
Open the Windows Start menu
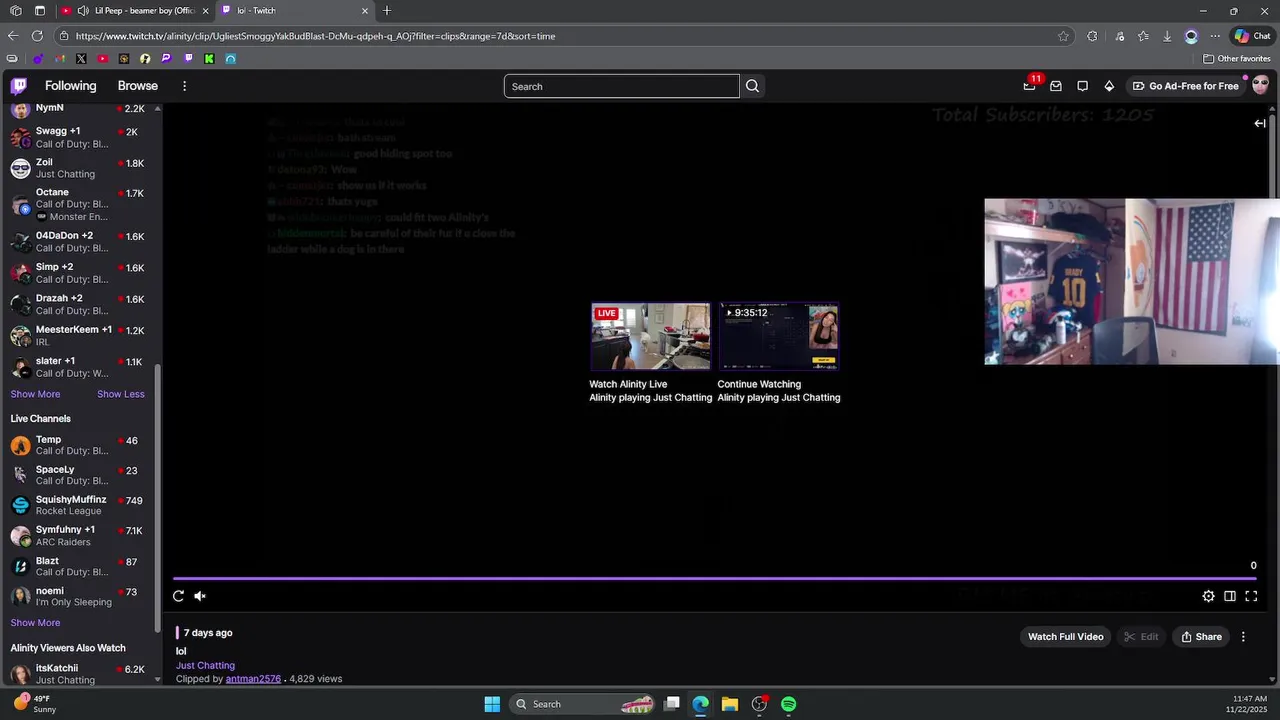coord(492,704)
